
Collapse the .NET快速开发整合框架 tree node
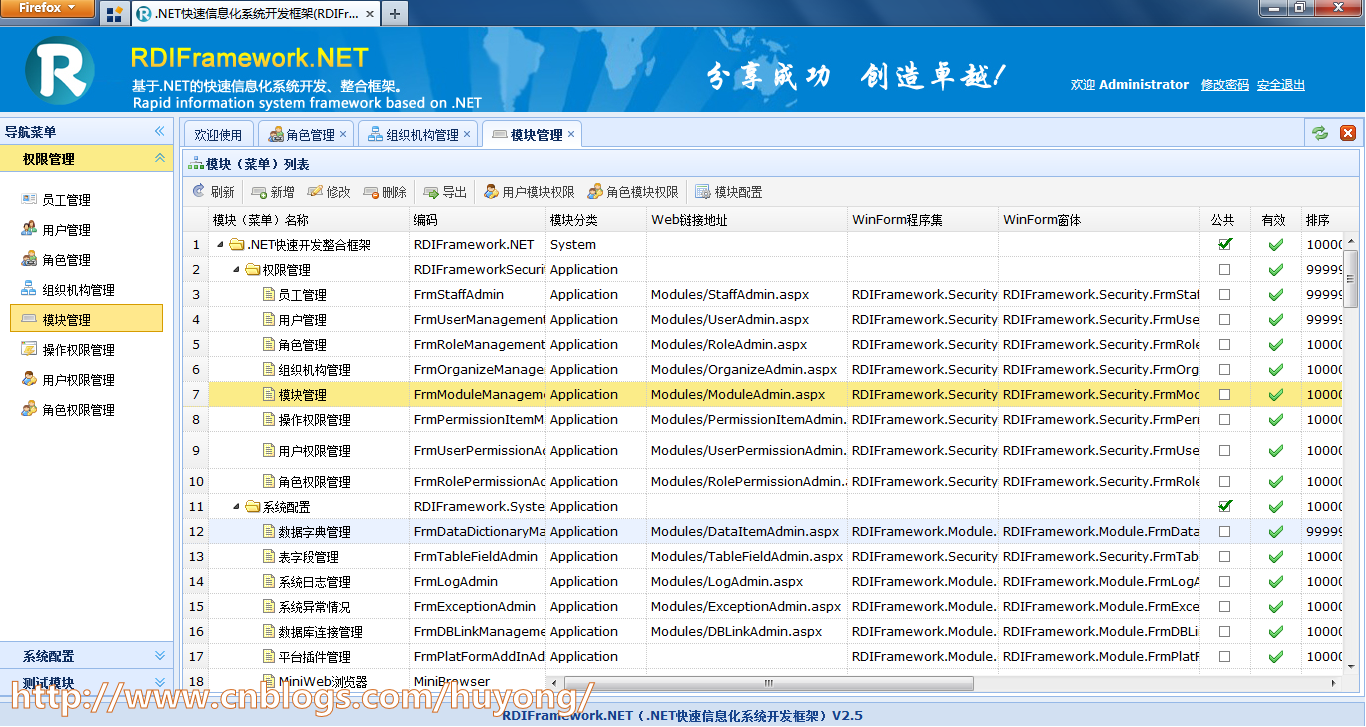[x=220, y=245]
